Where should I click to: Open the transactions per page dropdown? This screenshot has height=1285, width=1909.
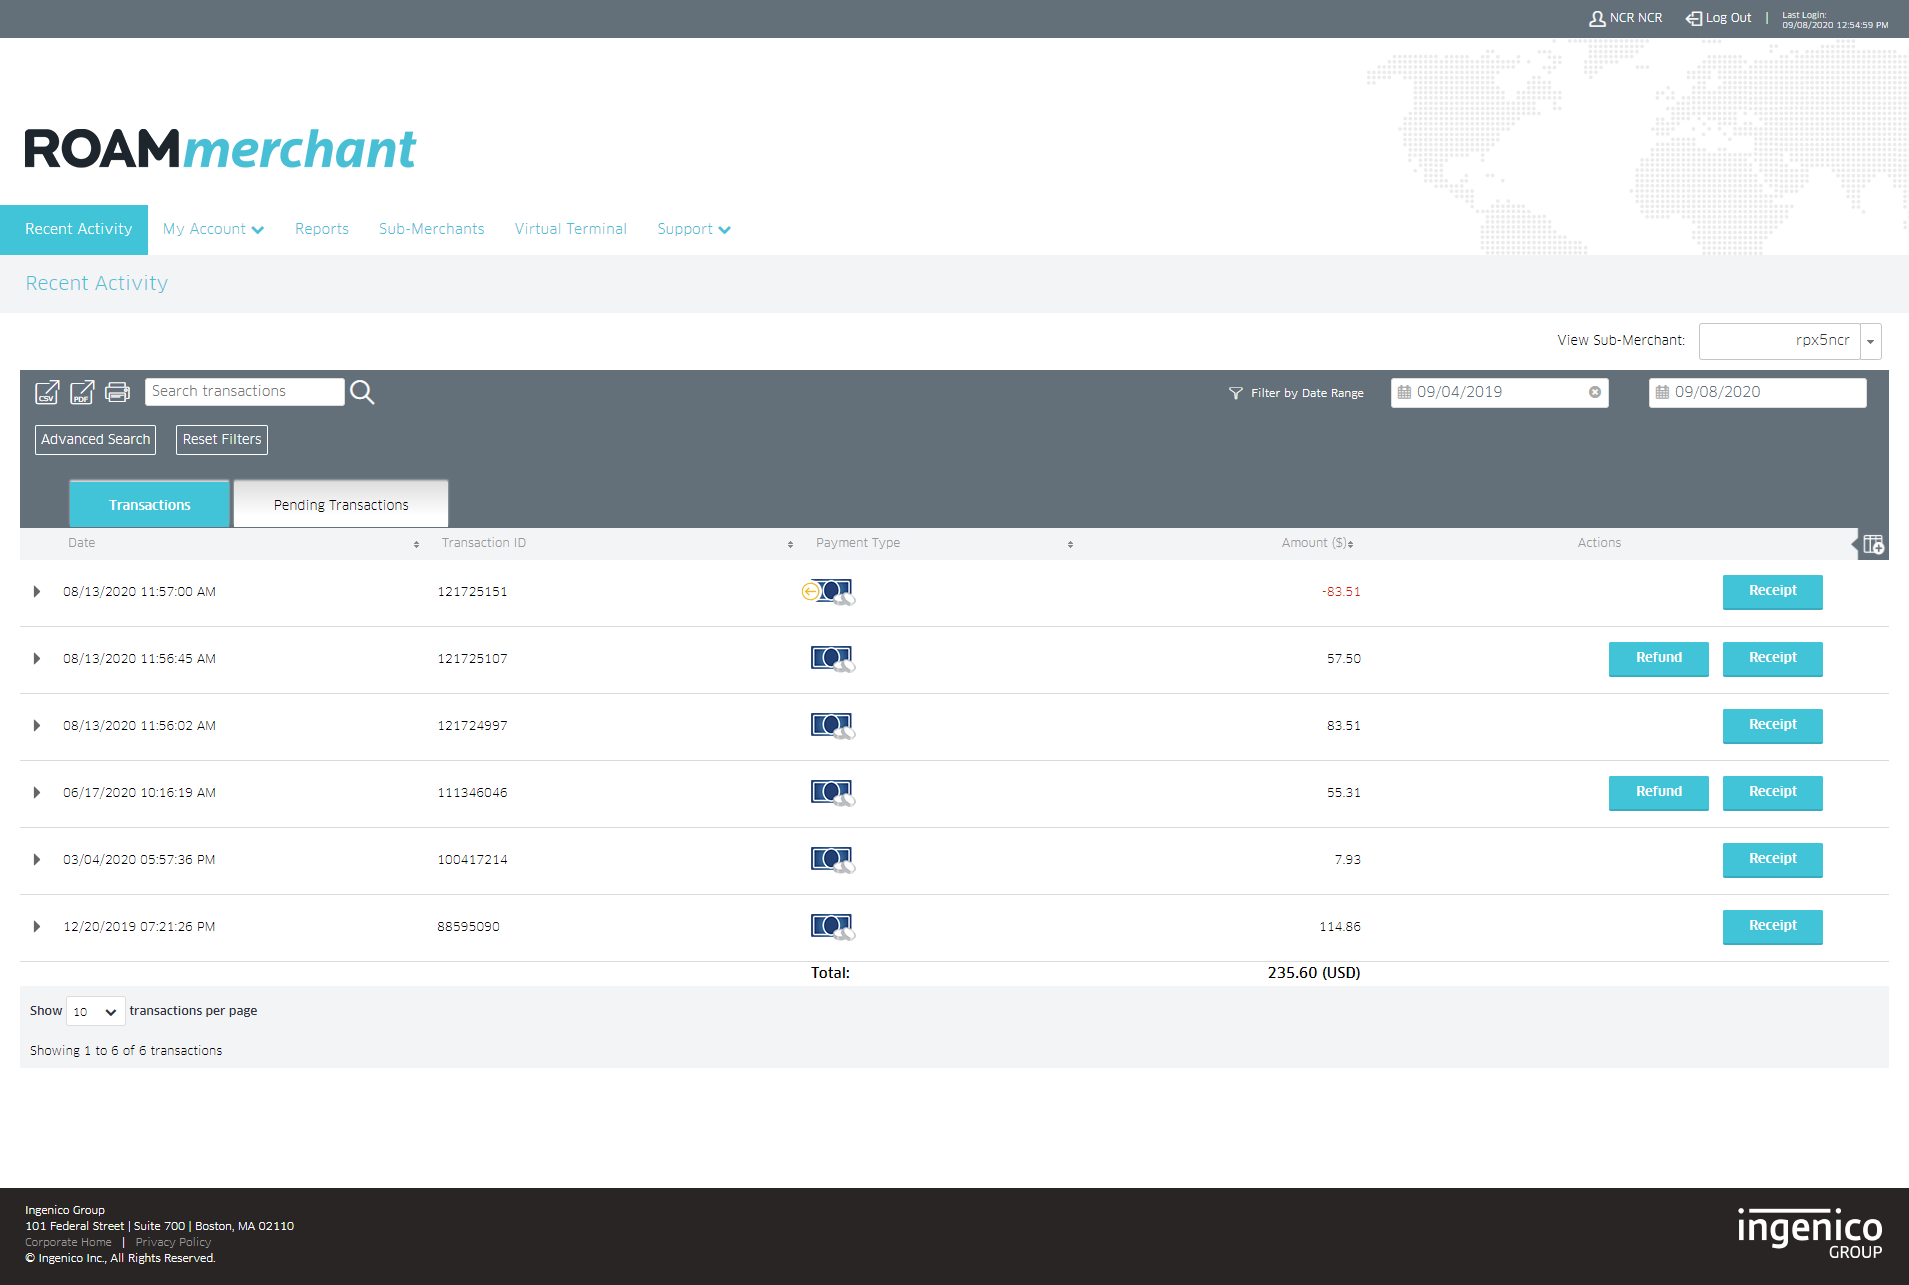(96, 1012)
